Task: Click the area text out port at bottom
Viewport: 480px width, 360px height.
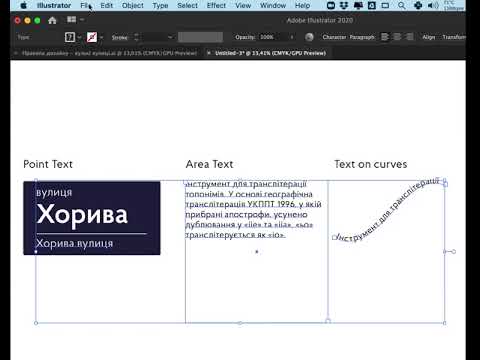Action: (x=328, y=321)
